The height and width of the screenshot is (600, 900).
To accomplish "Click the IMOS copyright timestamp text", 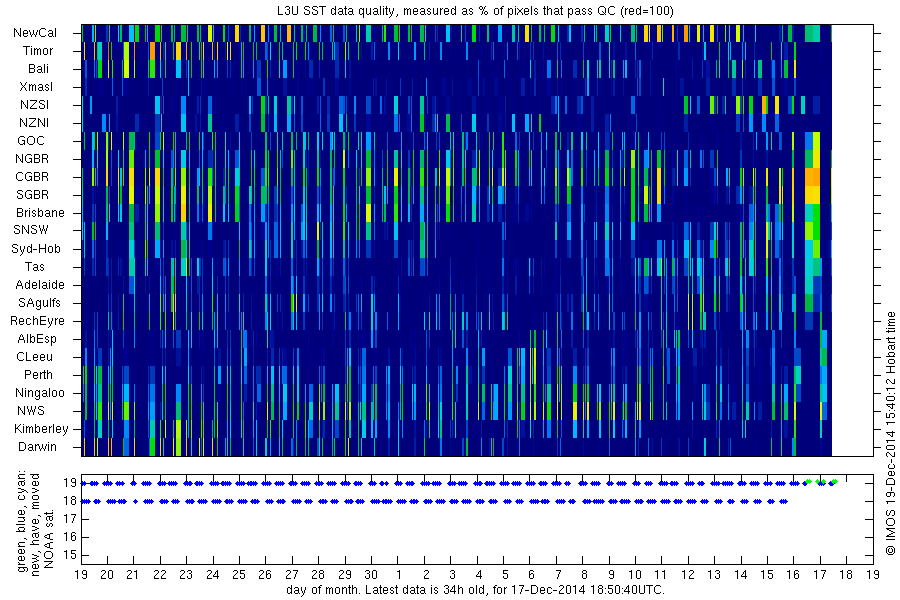I will pyautogui.click(x=890, y=433).
